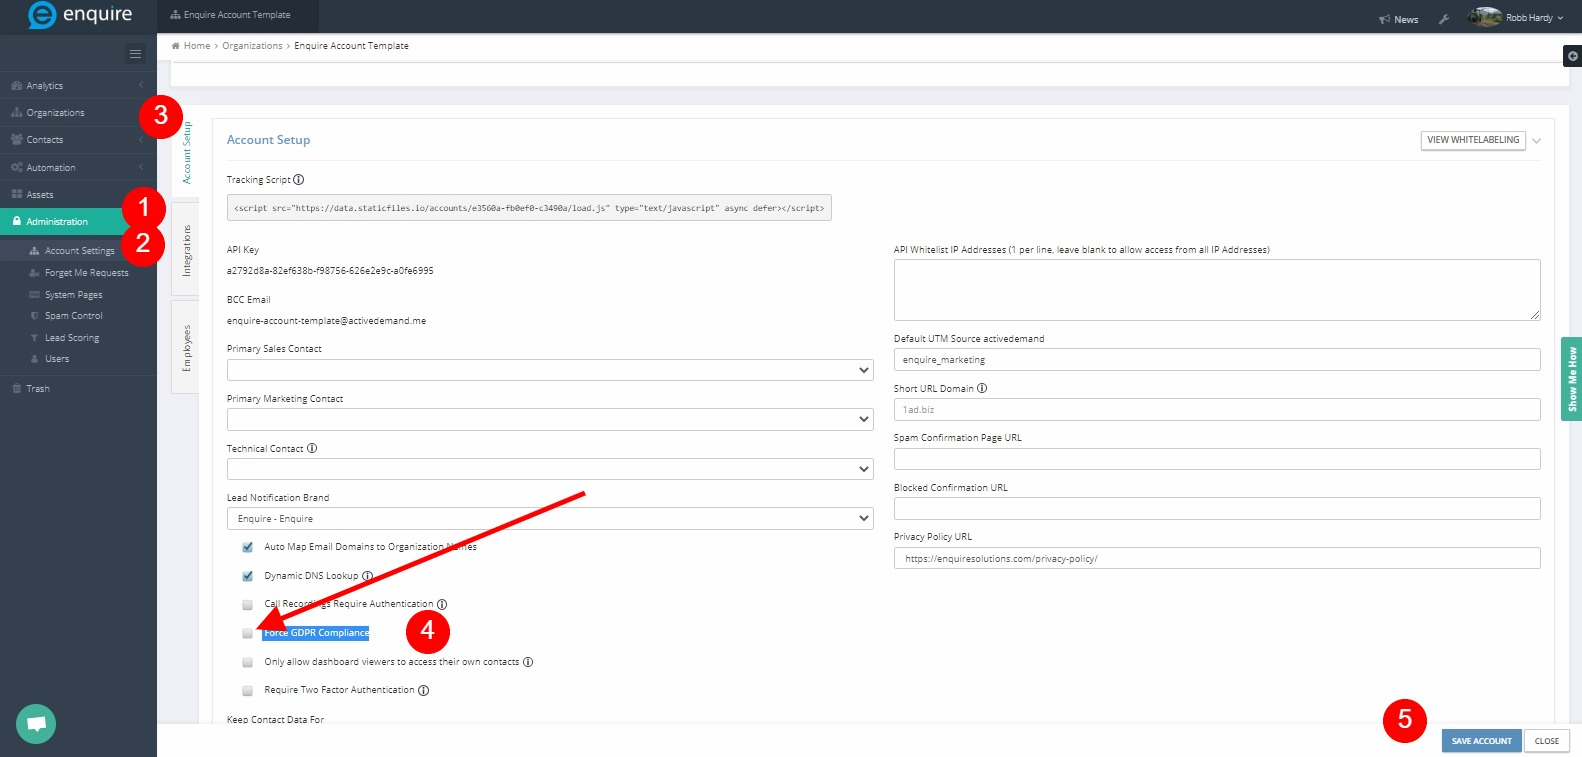
Task: Click the help icon at top right
Action: (x=1572, y=56)
